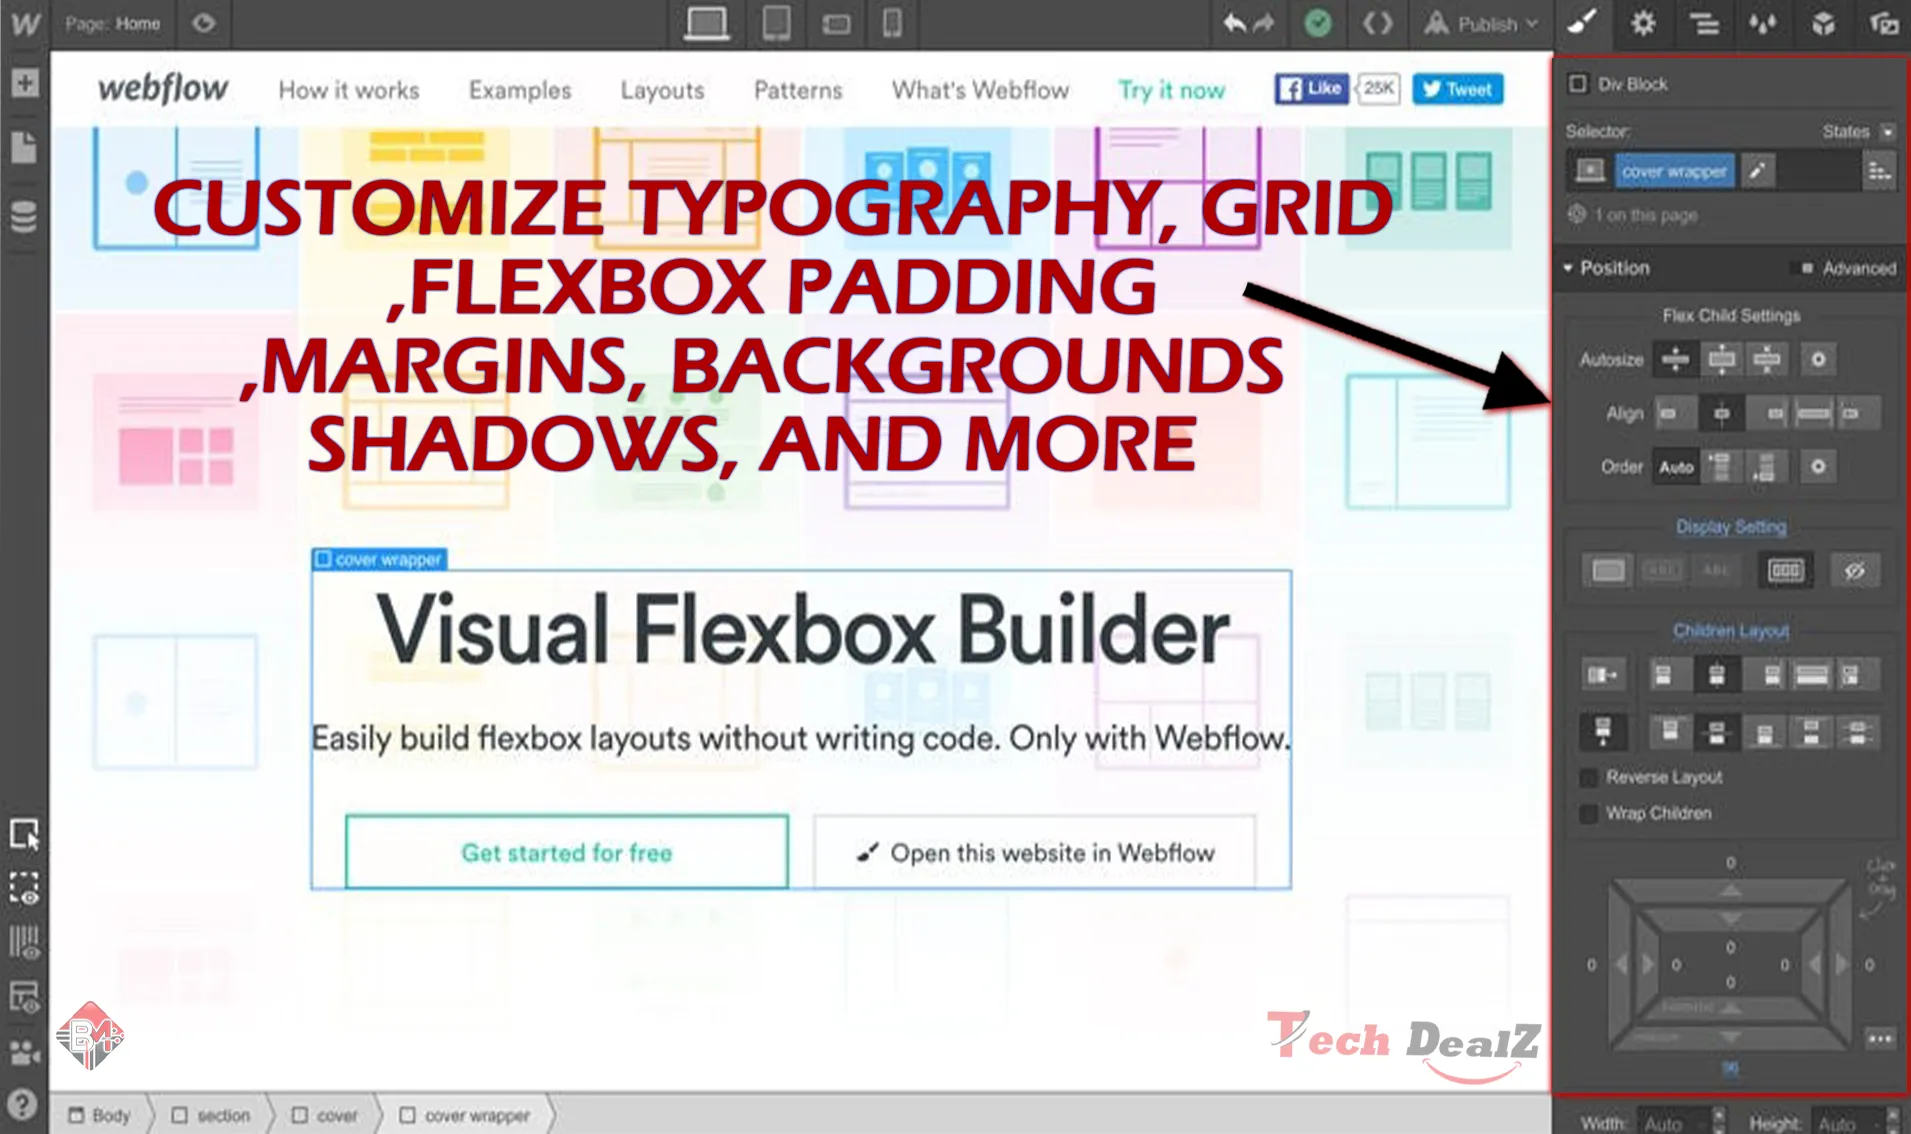
Task: Open the Pages panel in left sidebar
Action: click(24, 147)
